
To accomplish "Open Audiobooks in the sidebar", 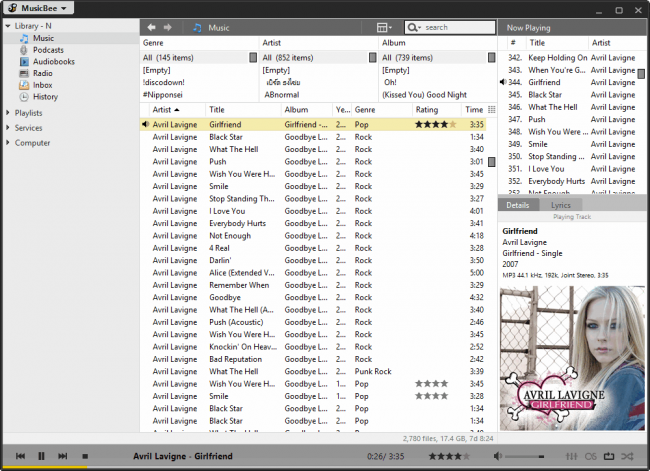I will (54, 61).
